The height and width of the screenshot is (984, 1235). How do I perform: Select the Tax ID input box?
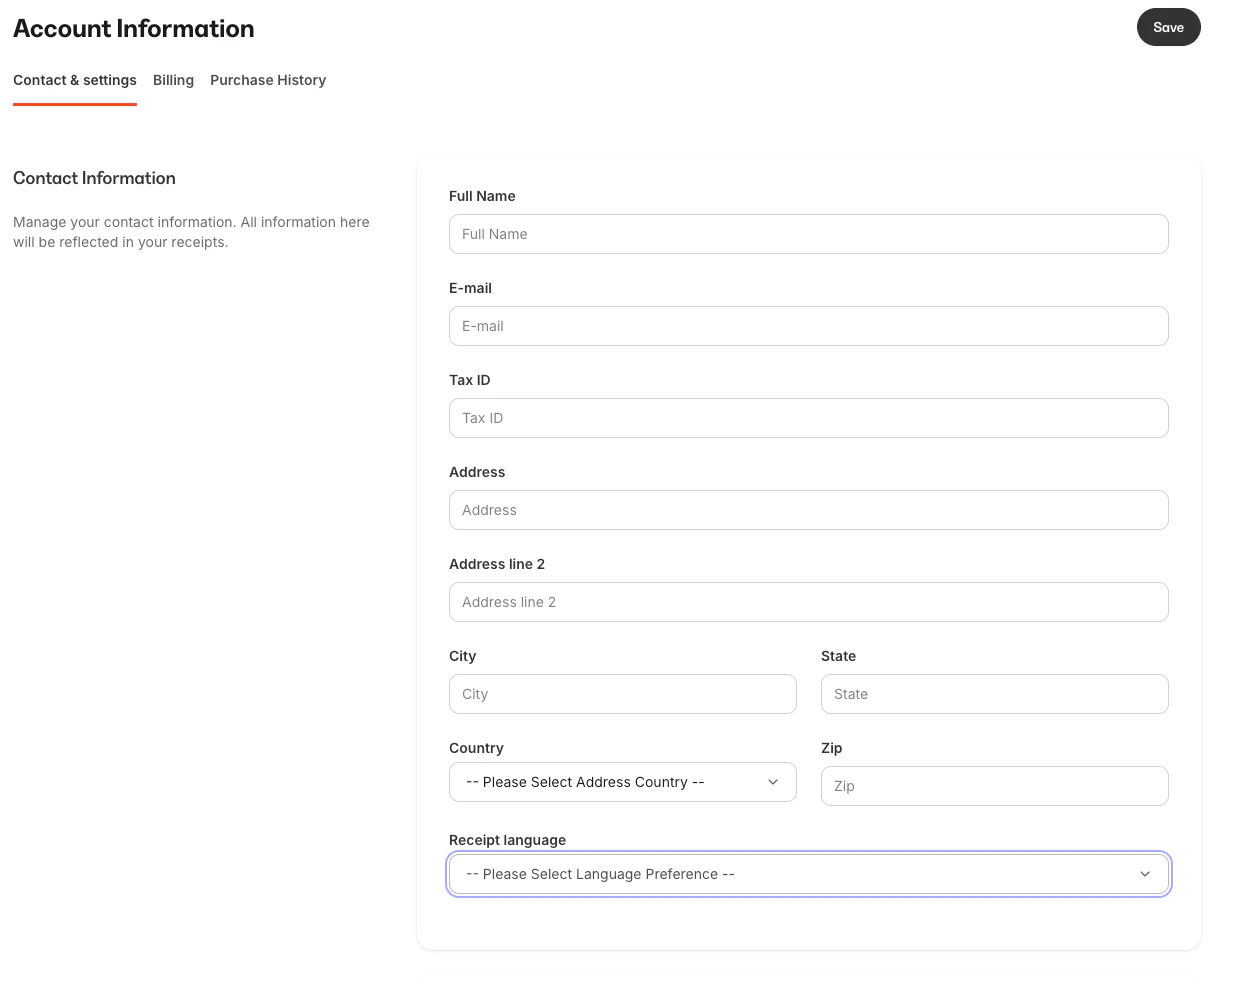(x=808, y=418)
